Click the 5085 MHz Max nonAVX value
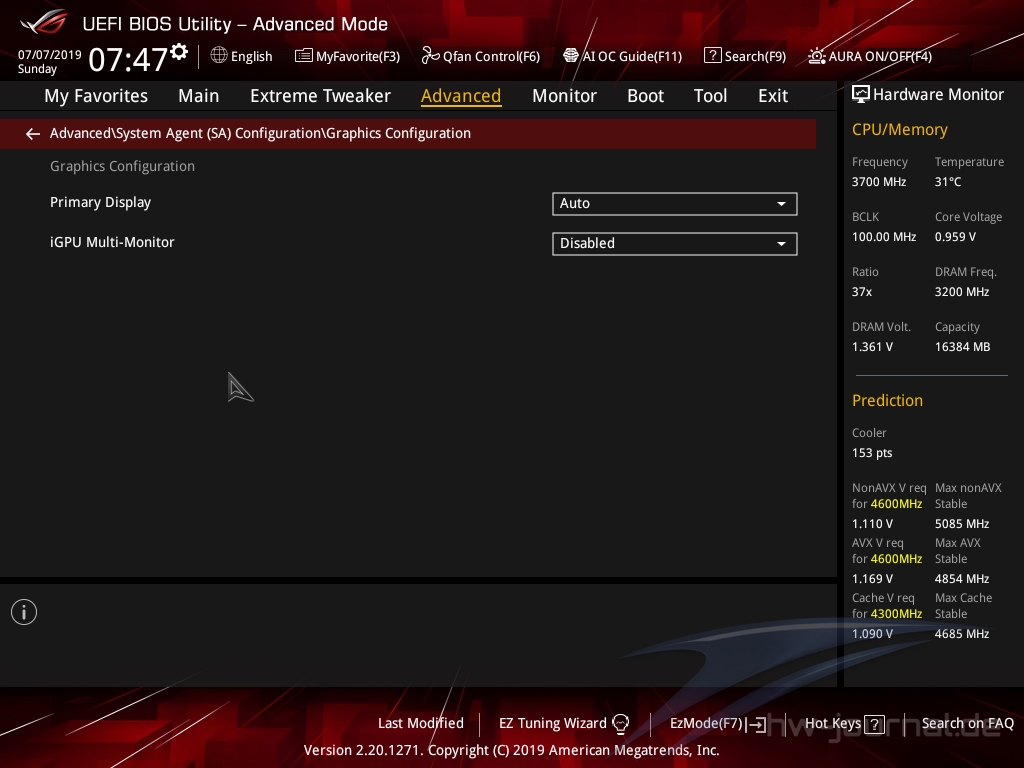1024x768 pixels. pyautogui.click(x=961, y=524)
